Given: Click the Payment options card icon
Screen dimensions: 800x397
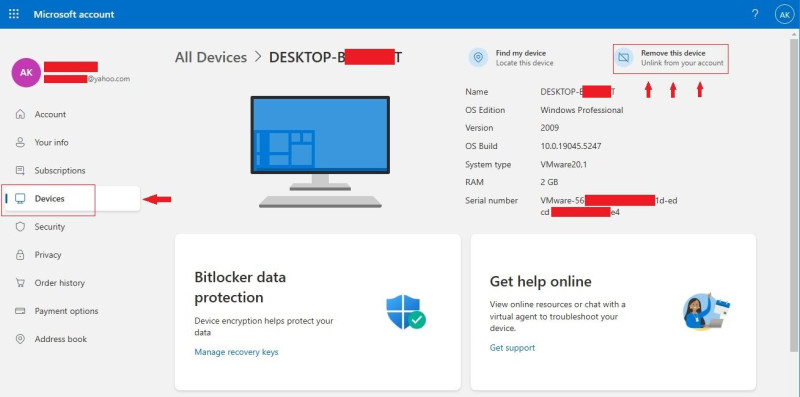Looking at the screenshot, I should [20, 311].
